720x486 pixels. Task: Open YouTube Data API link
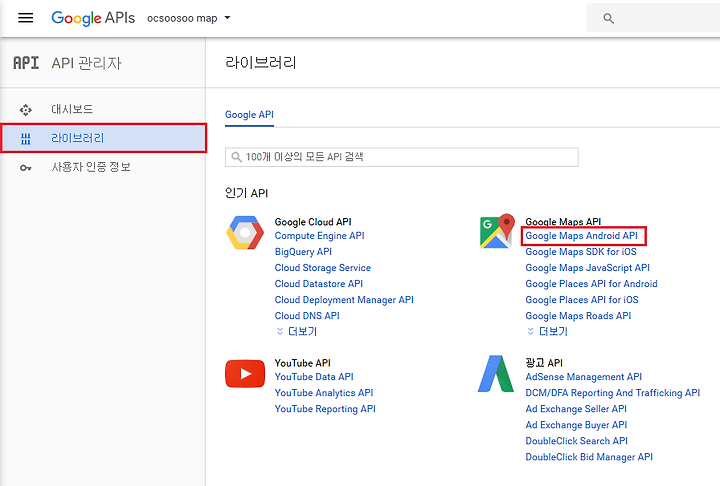(x=314, y=377)
